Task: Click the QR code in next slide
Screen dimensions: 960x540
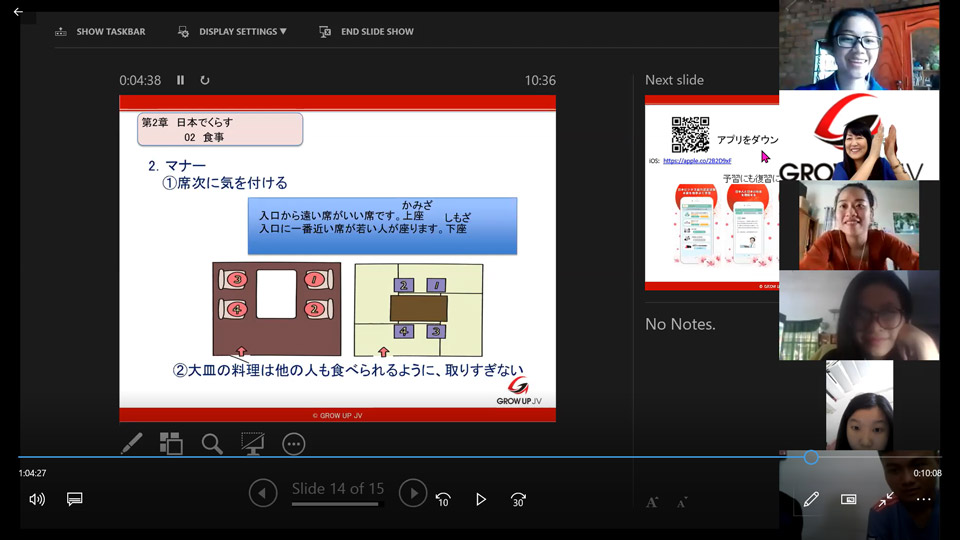Action: coord(690,135)
